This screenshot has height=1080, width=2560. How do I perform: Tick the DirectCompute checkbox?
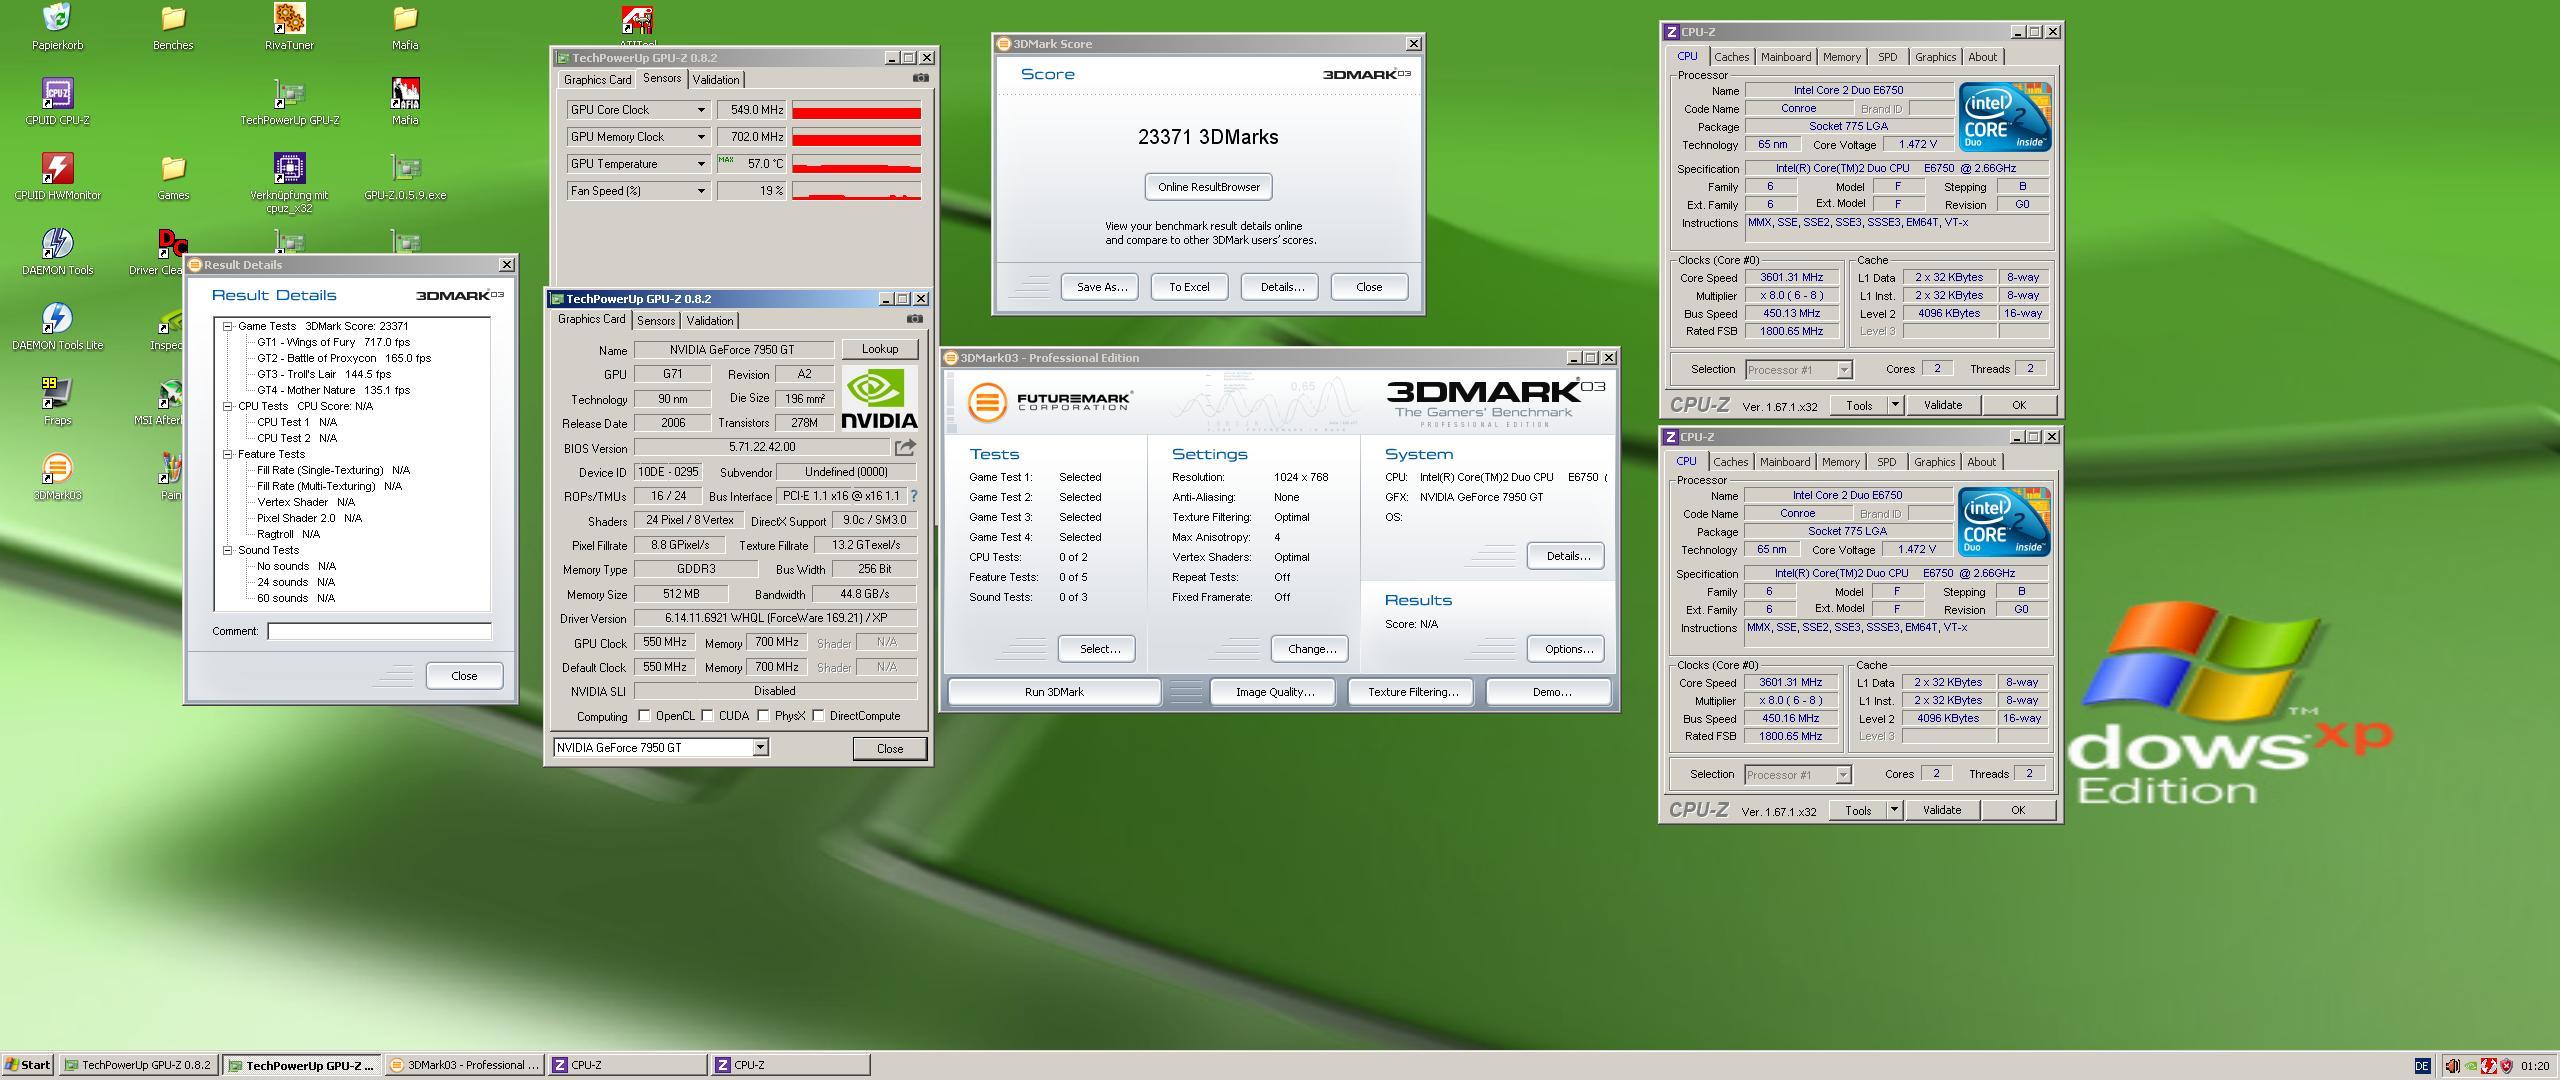pos(819,716)
